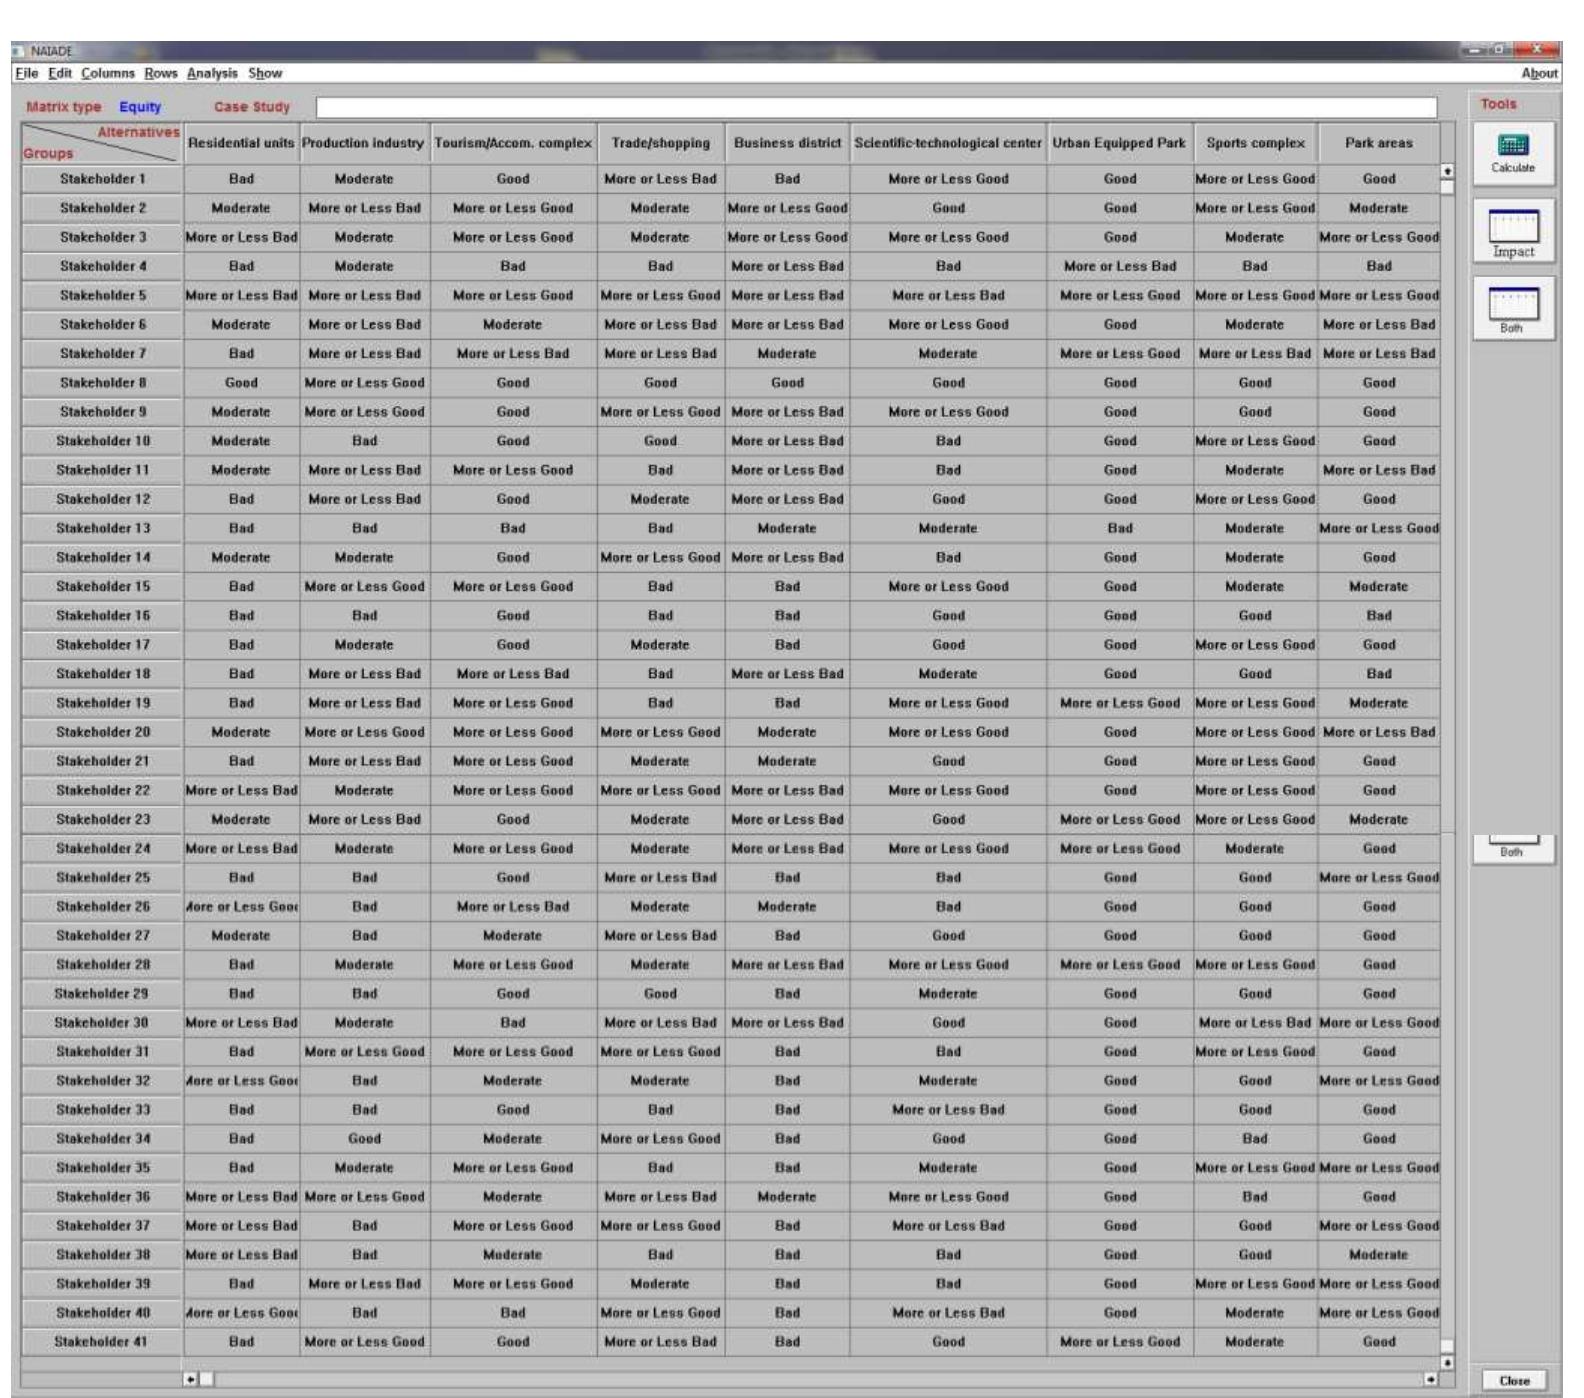Select the Business district column header
The height and width of the screenshot is (1398, 1584).
787,143
